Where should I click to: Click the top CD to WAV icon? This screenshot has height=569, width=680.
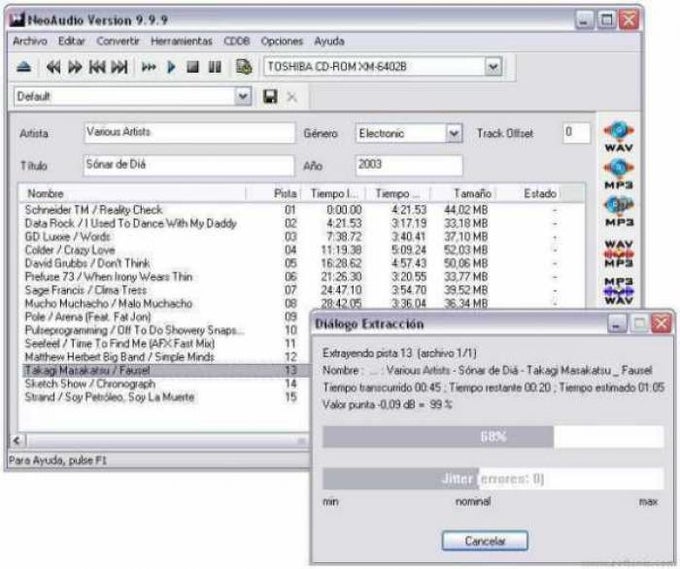pyautogui.click(x=619, y=137)
